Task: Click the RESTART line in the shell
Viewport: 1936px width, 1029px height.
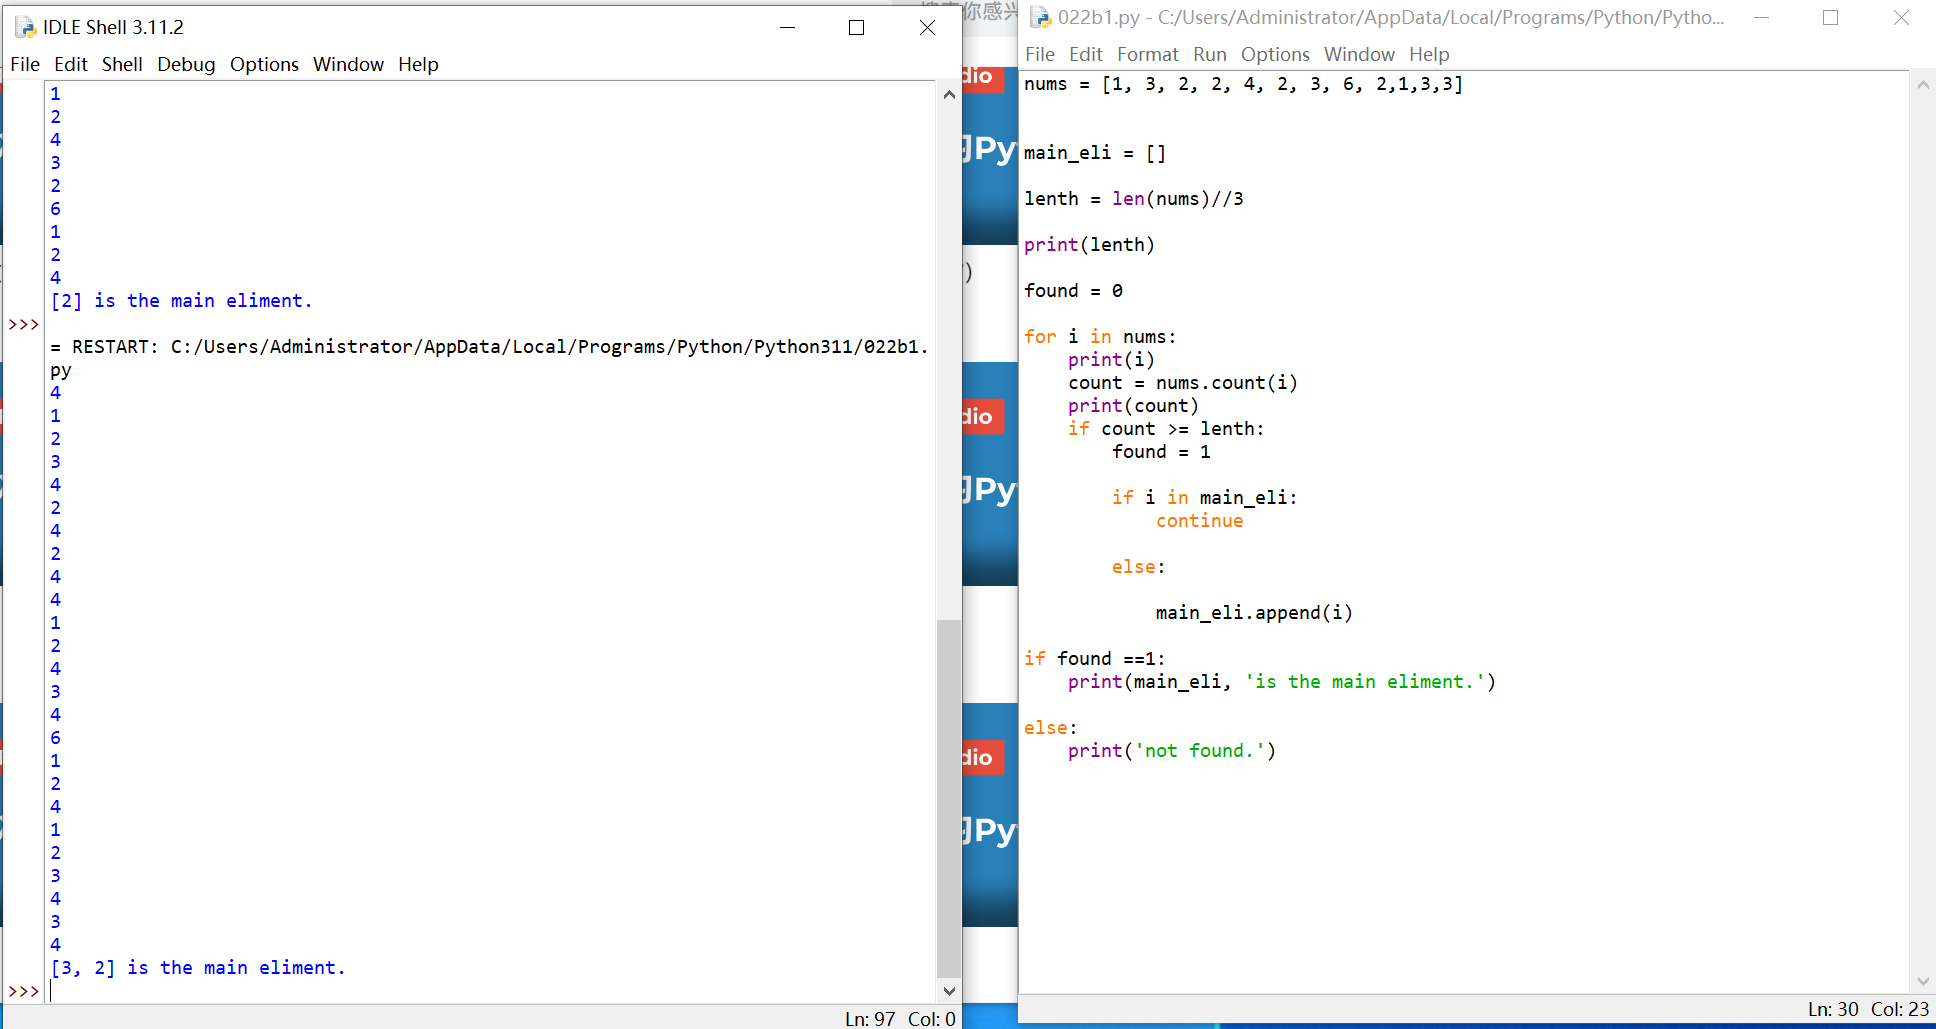Action: 490,358
